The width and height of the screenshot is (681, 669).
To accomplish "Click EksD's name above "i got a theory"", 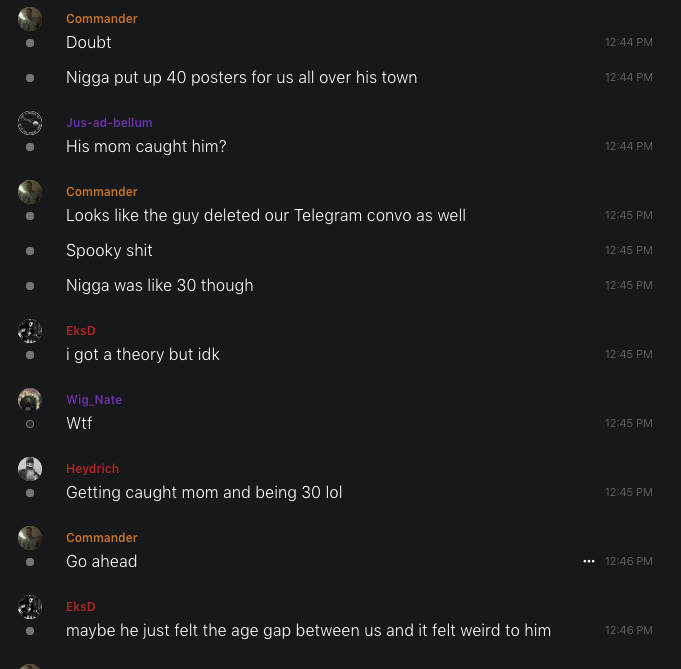I will pyautogui.click(x=81, y=331).
